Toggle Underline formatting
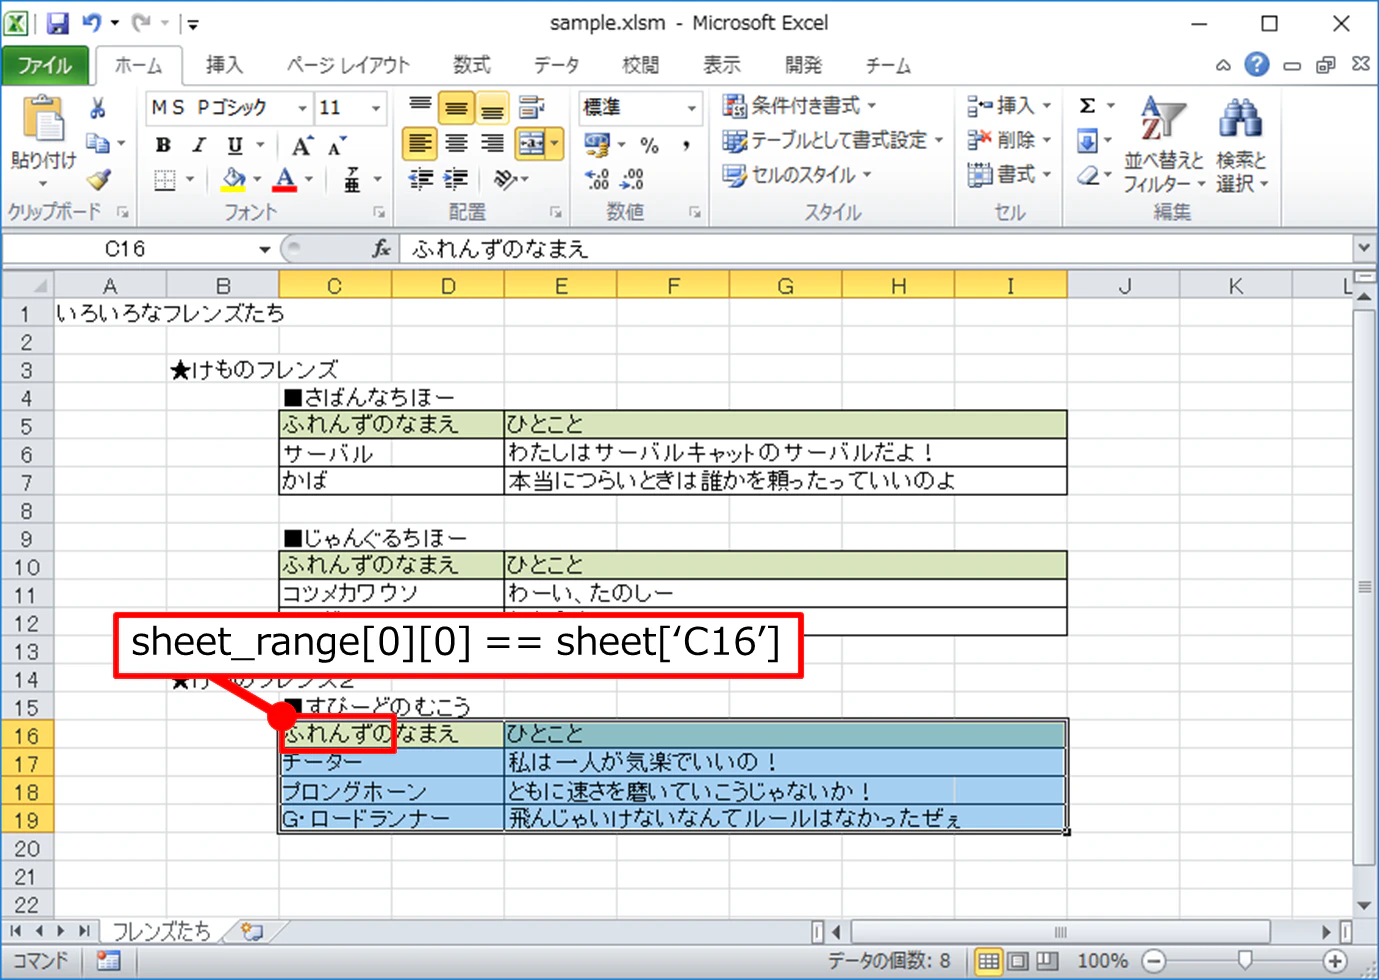 click(235, 145)
